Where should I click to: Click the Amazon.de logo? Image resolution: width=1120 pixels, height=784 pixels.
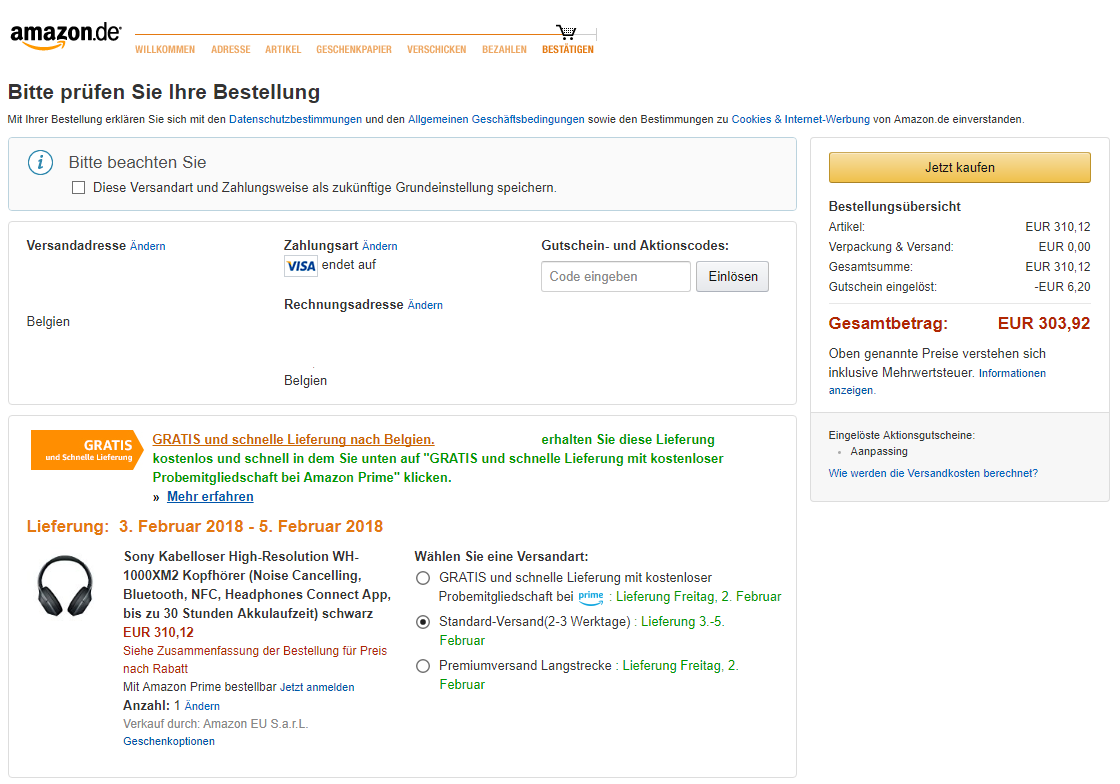[65, 35]
